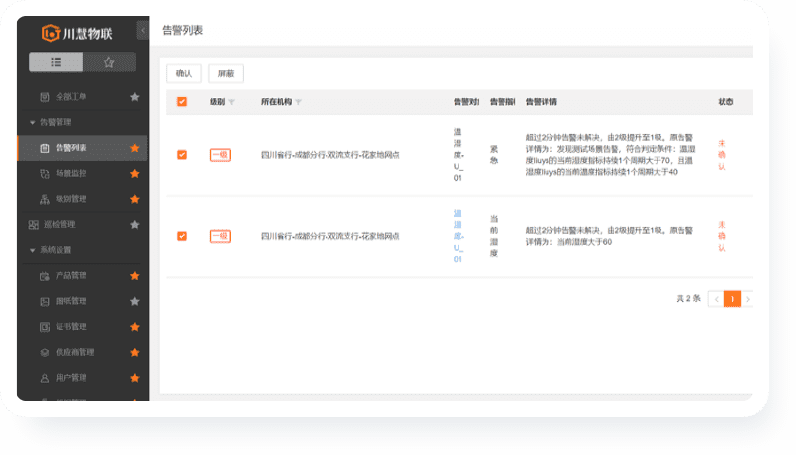Toggle favorite star for 图纸管理
Screen dimensions: 796x455
click(135, 301)
